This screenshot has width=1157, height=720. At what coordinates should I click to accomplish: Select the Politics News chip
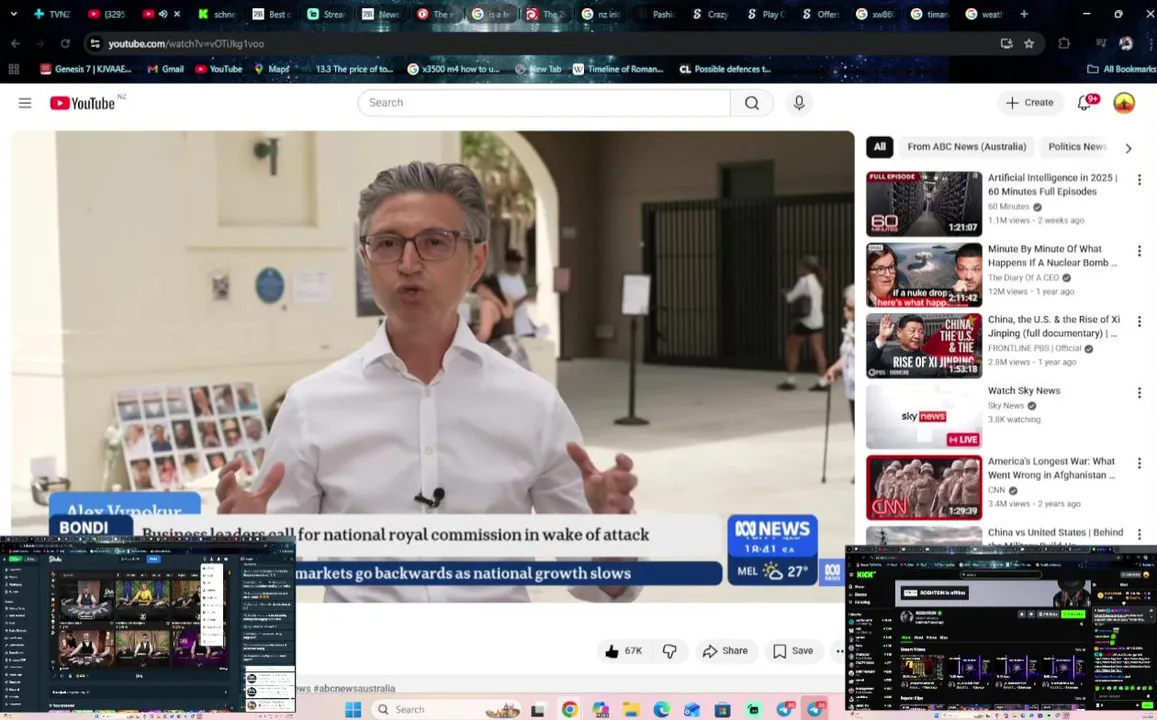(1077, 147)
